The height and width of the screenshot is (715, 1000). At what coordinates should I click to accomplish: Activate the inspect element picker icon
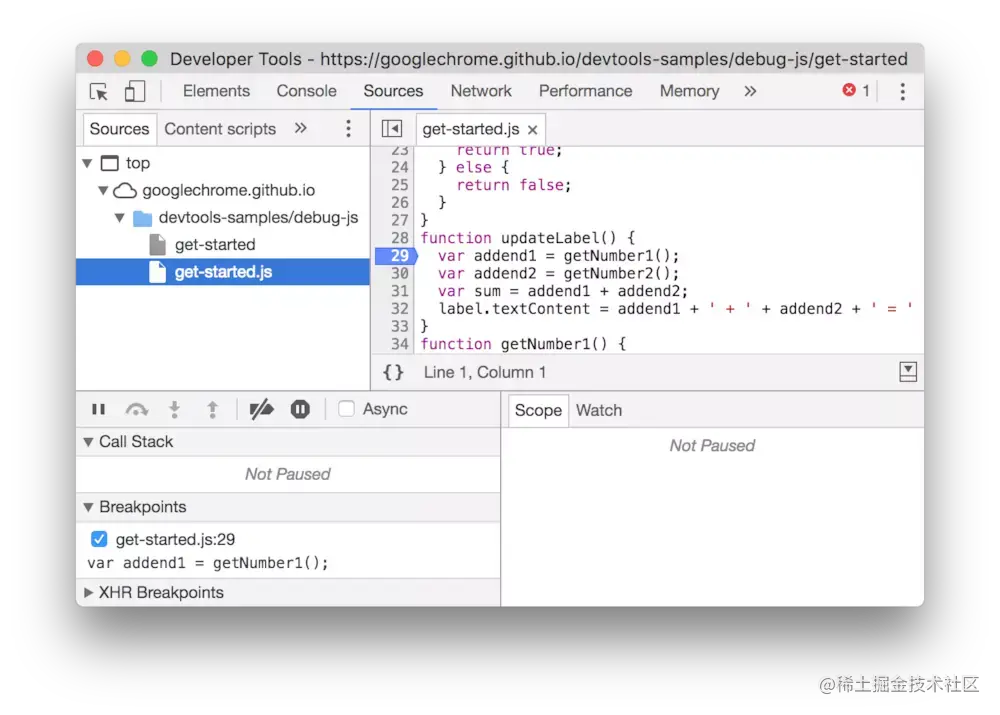click(99, 92)
